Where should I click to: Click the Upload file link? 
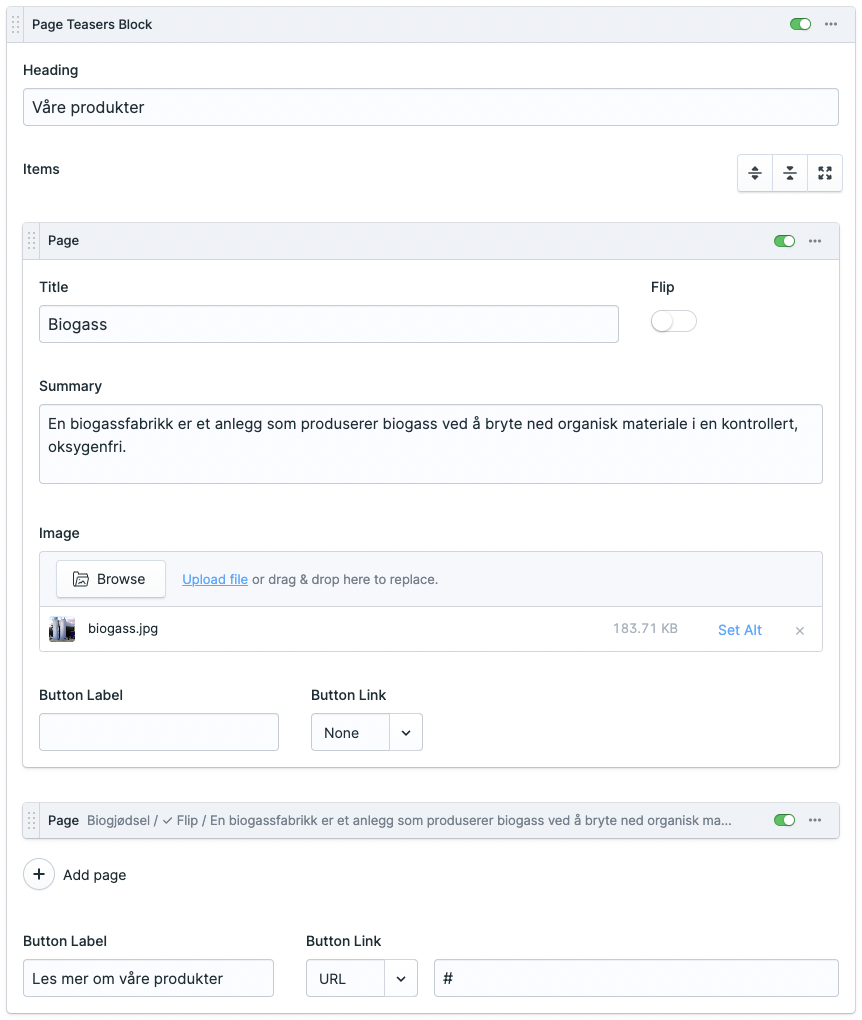pyautogui.click(x=214, y=579)
